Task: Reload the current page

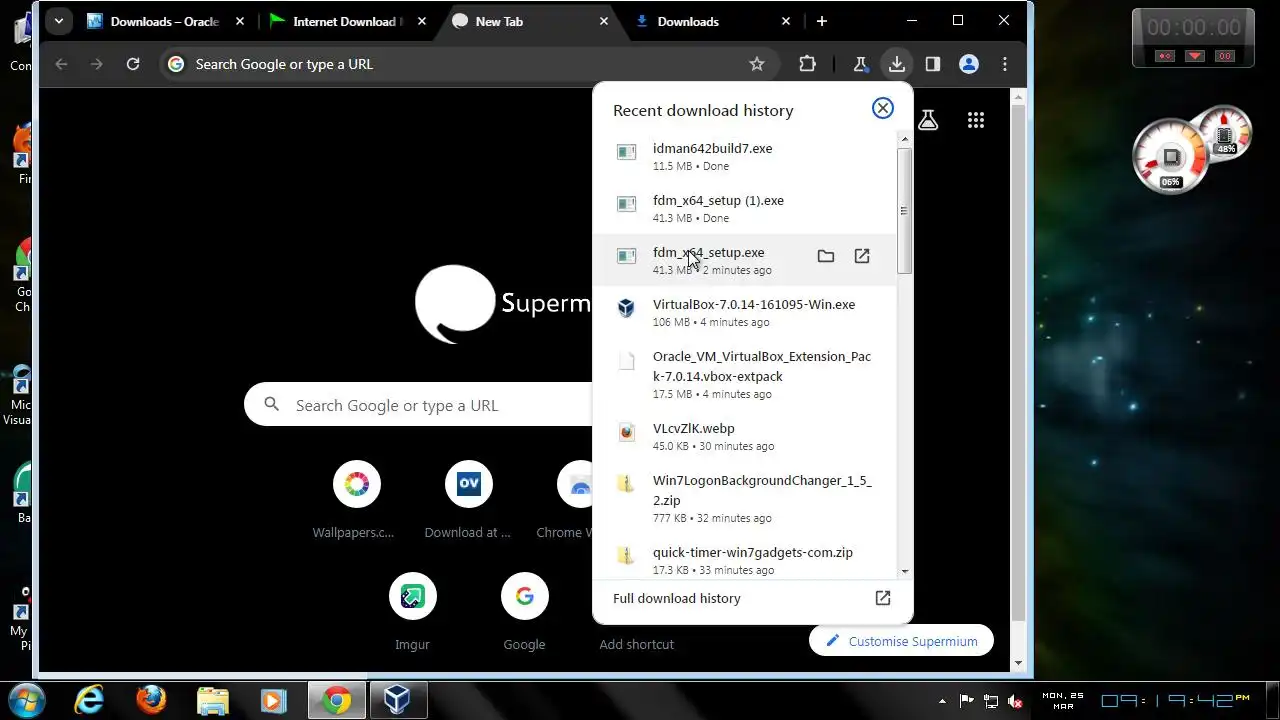Action: click(x=133, y=64)
